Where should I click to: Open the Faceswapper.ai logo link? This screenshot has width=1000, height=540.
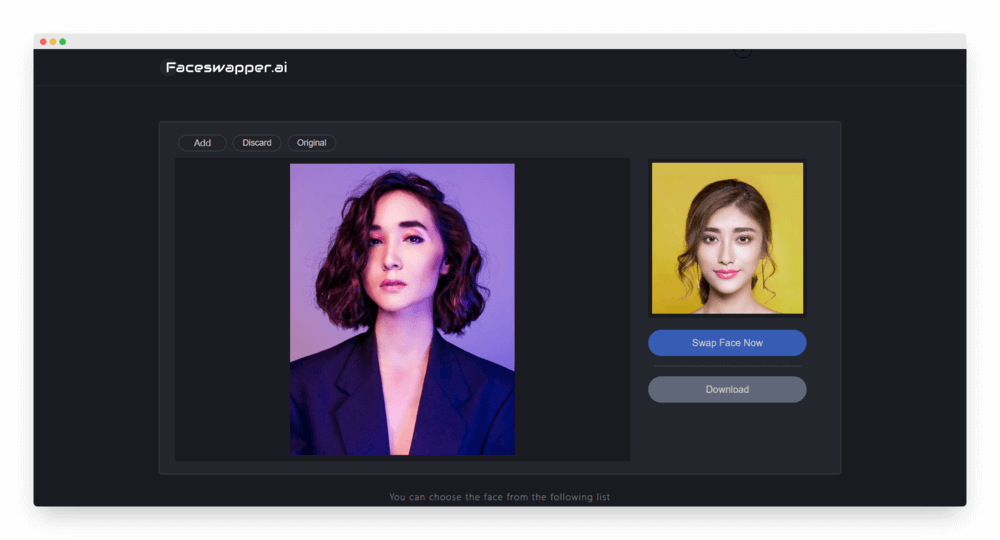point(226,68)
